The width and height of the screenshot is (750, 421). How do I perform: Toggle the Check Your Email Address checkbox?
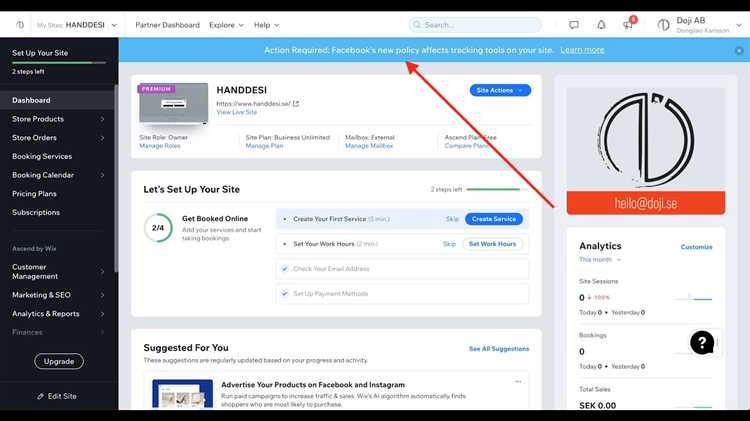point(285,269)
